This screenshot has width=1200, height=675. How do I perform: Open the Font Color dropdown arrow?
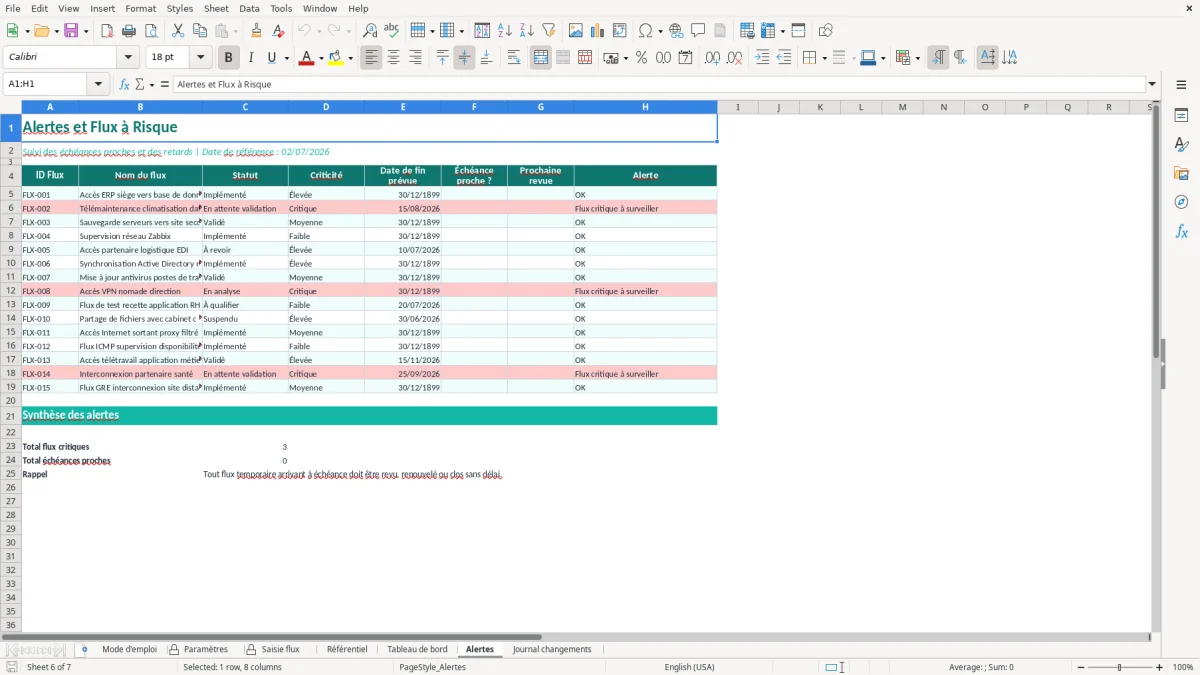tap(320, 58)
